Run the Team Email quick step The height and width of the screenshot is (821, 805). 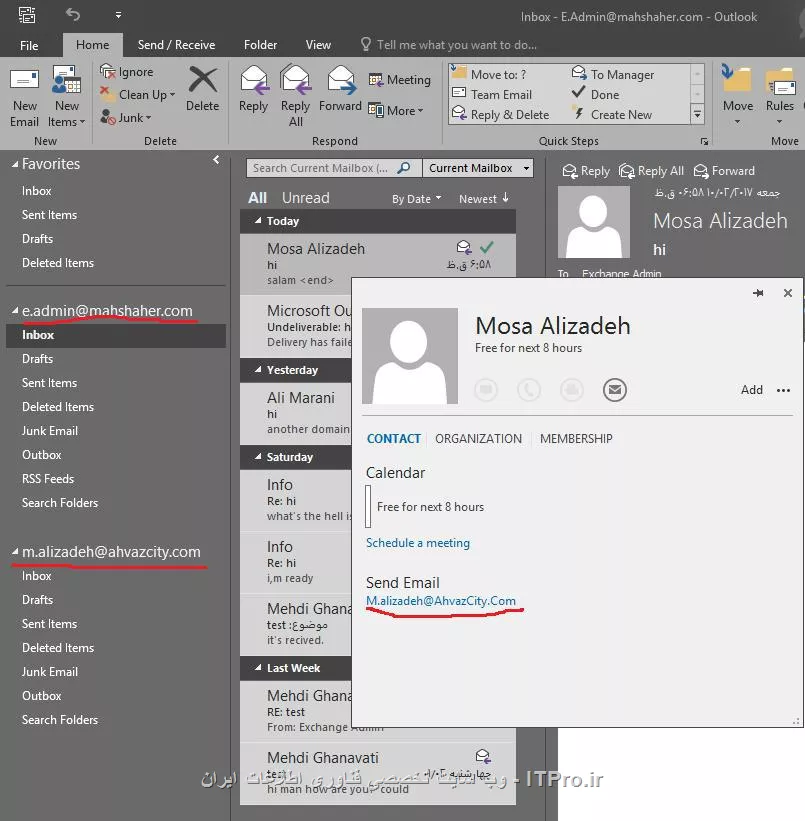tap(492, 95)
